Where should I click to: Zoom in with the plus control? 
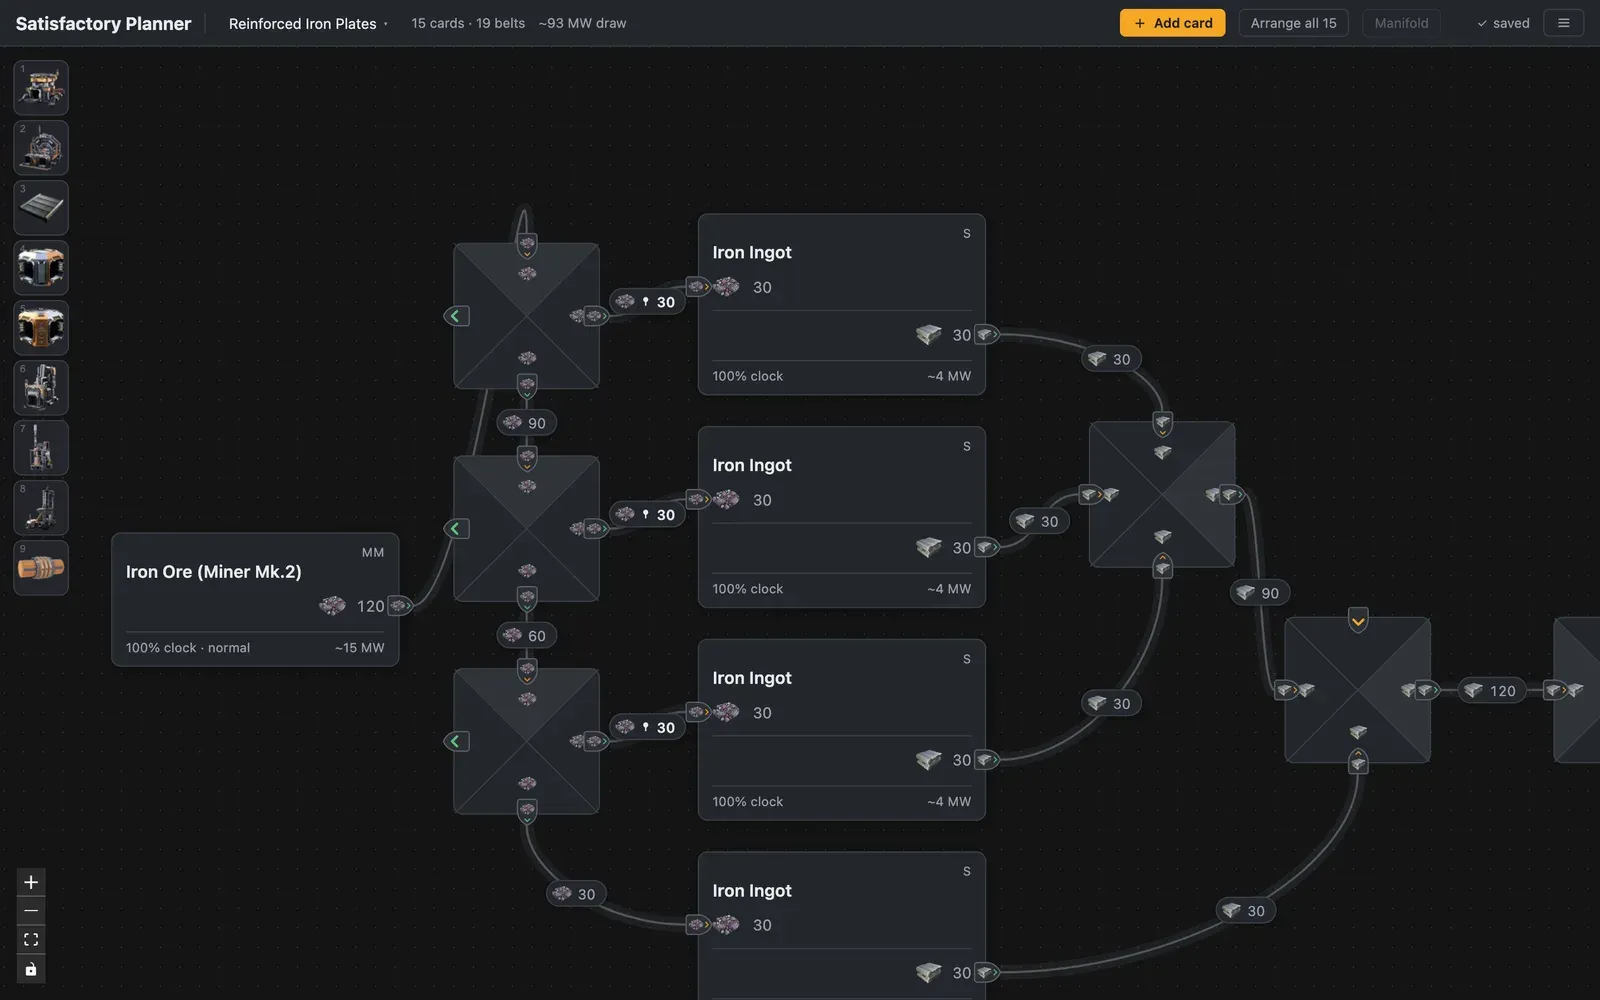[31, 882]
